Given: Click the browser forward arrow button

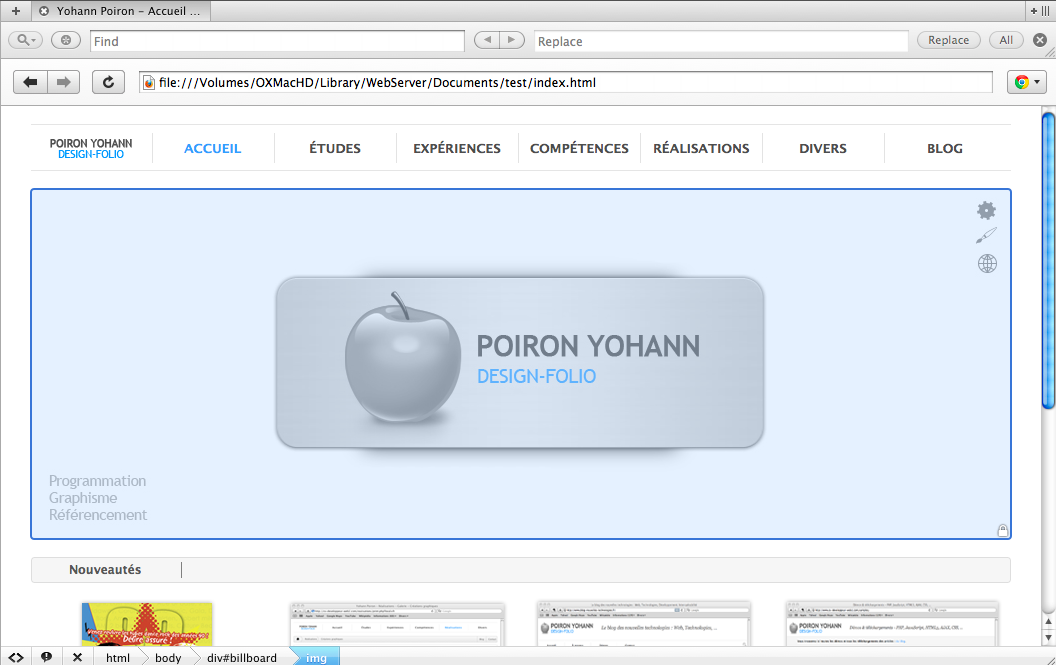Looking at the screenshot, I should [x=63, y=82].
